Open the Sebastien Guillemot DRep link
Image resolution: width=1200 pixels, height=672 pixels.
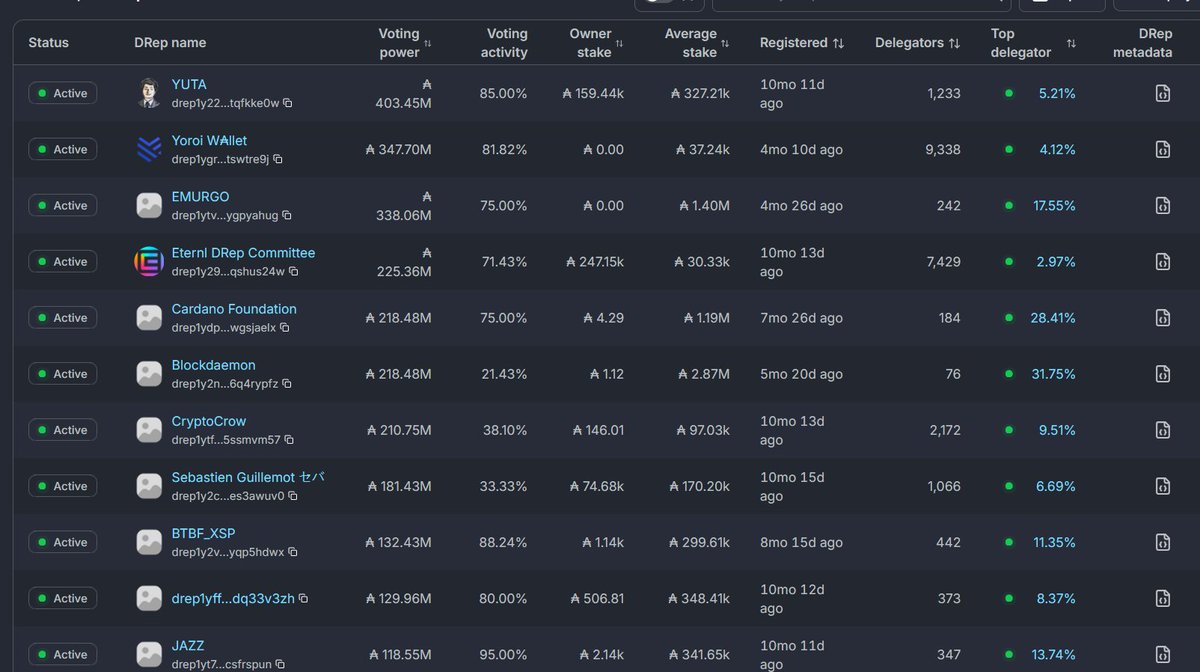tap(248, 477)
